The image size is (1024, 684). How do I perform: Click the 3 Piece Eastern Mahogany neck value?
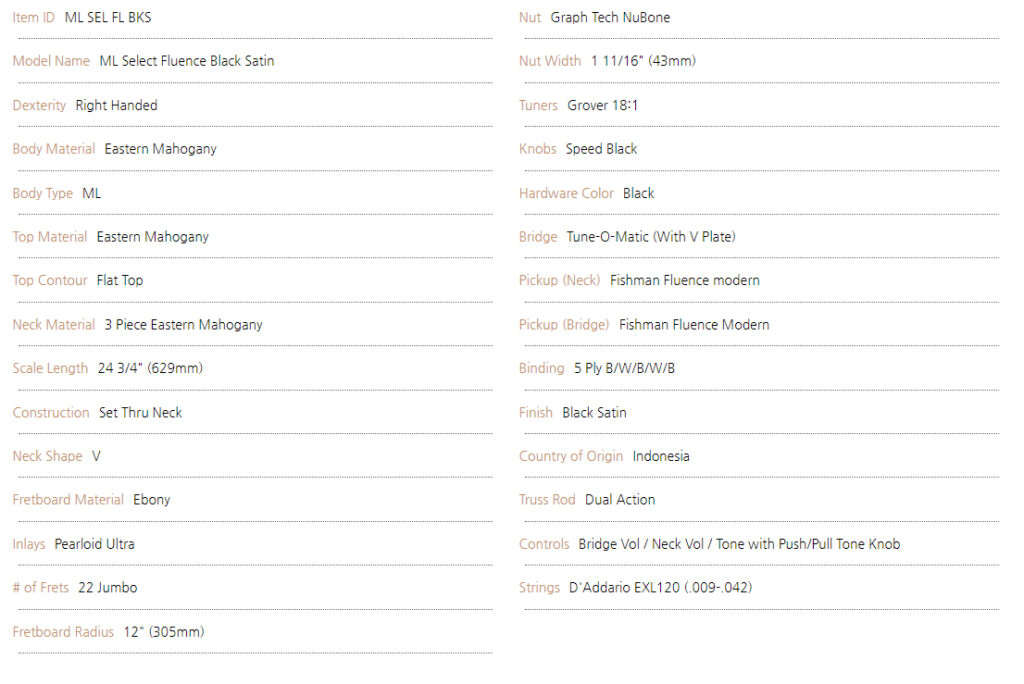click(x=184, y=325)
